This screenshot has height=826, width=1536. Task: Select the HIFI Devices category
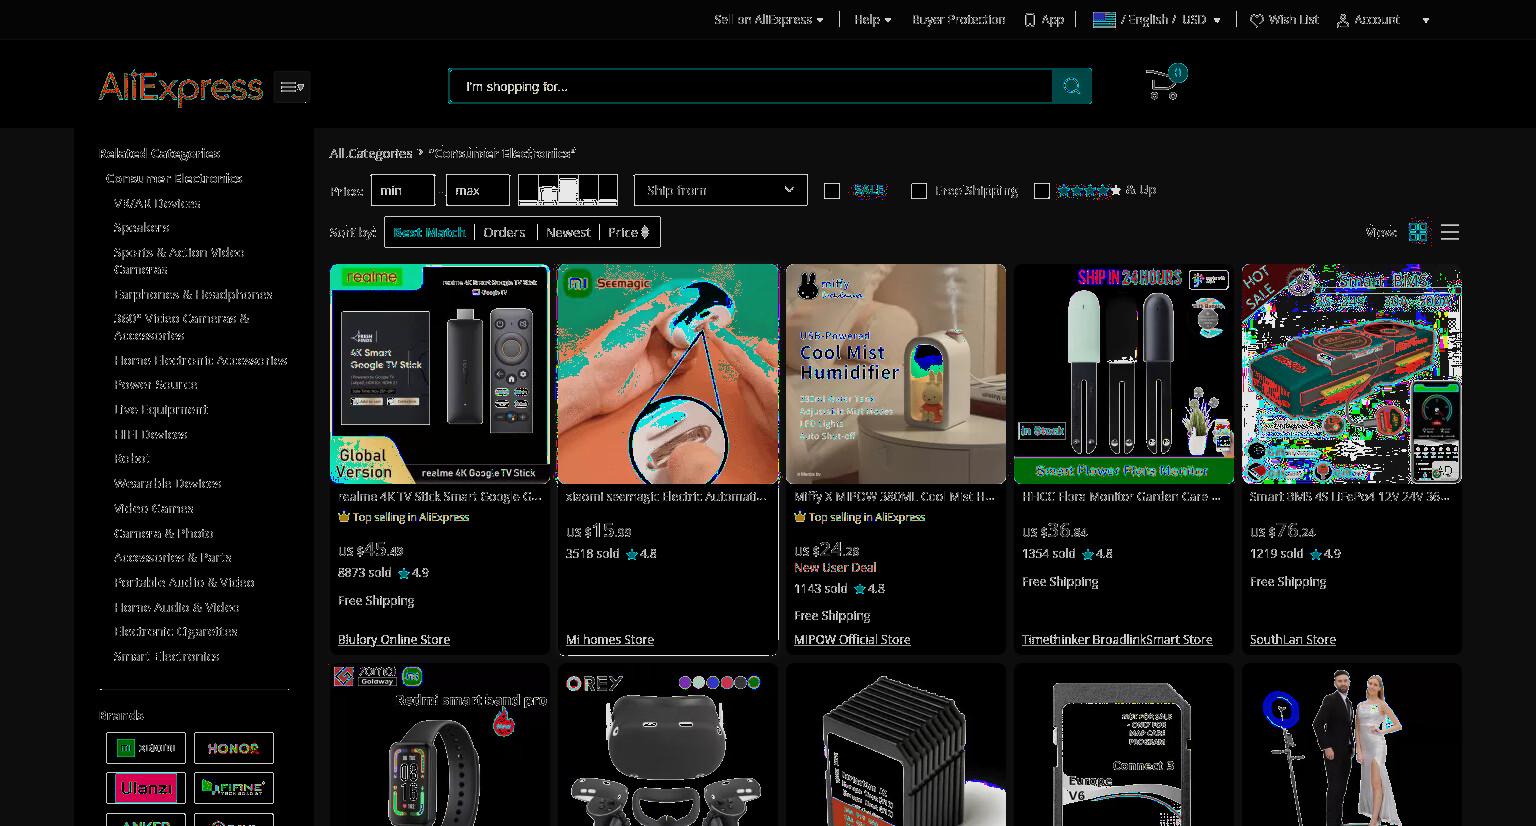coord(150,435)
